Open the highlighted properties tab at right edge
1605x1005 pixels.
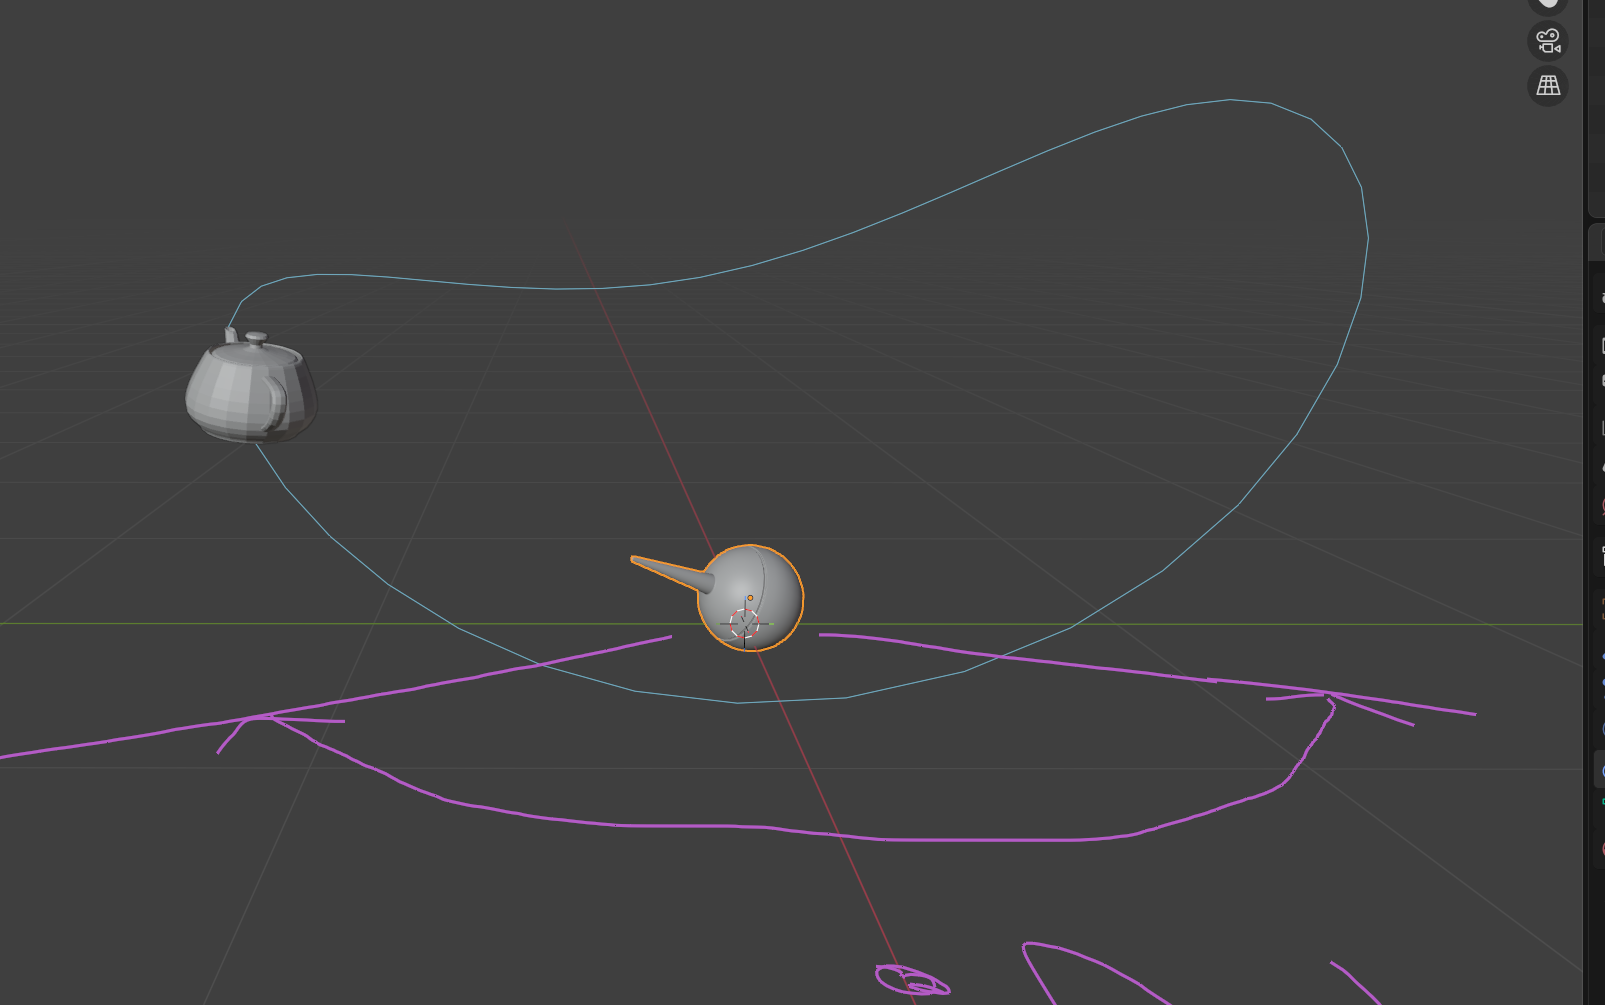pos(1599,771)
